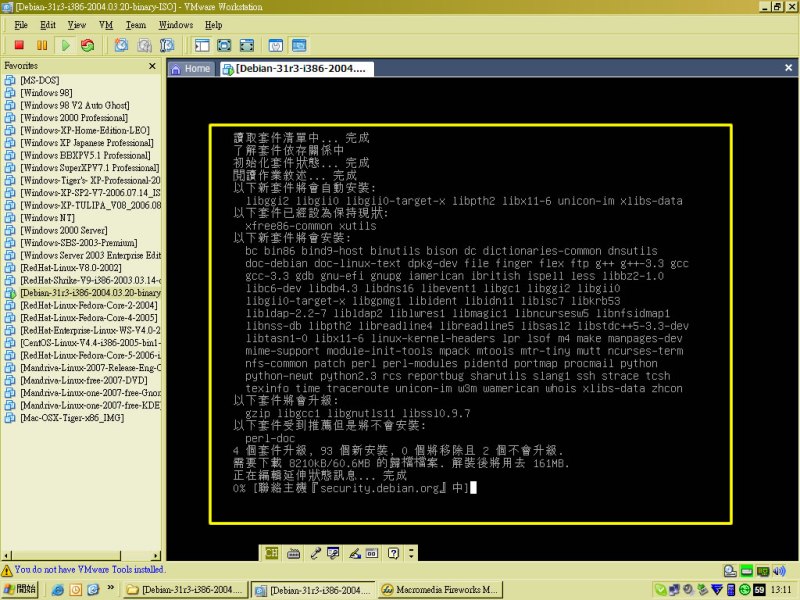800x600 pixels.
Task: Select [RedHat-Linux-Fedora-Core-4-2005] favorite
Action: tap(89, 318)
